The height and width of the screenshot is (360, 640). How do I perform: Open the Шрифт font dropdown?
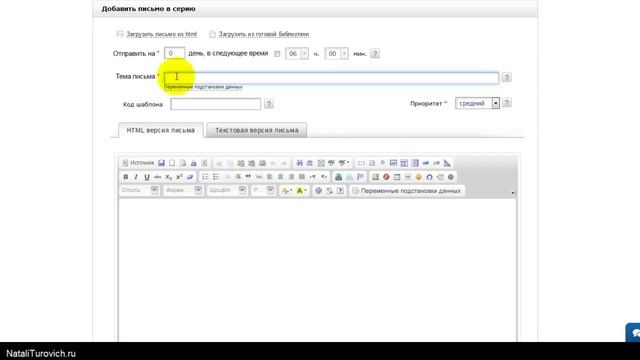coord(227,190)
